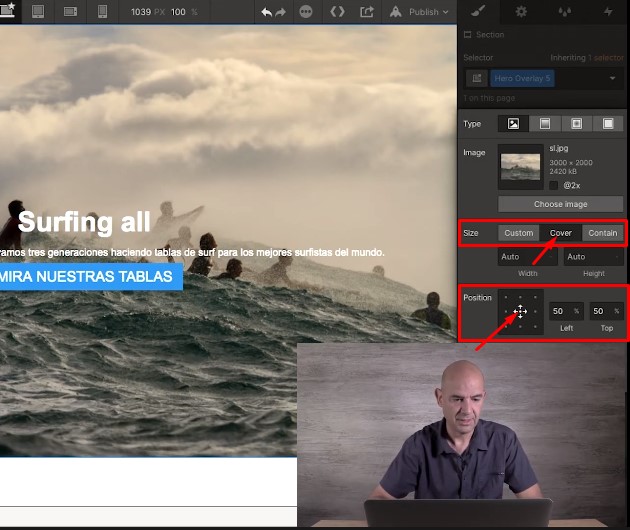Set background size to Contain
Image resolution: width=630 pixels, height=530 pixels.
(602, 233)
